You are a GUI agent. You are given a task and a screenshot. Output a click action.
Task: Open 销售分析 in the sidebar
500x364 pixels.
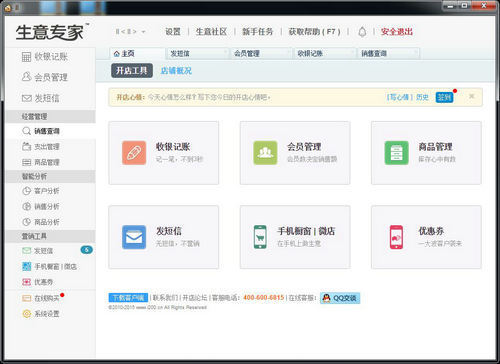[41, 206]
